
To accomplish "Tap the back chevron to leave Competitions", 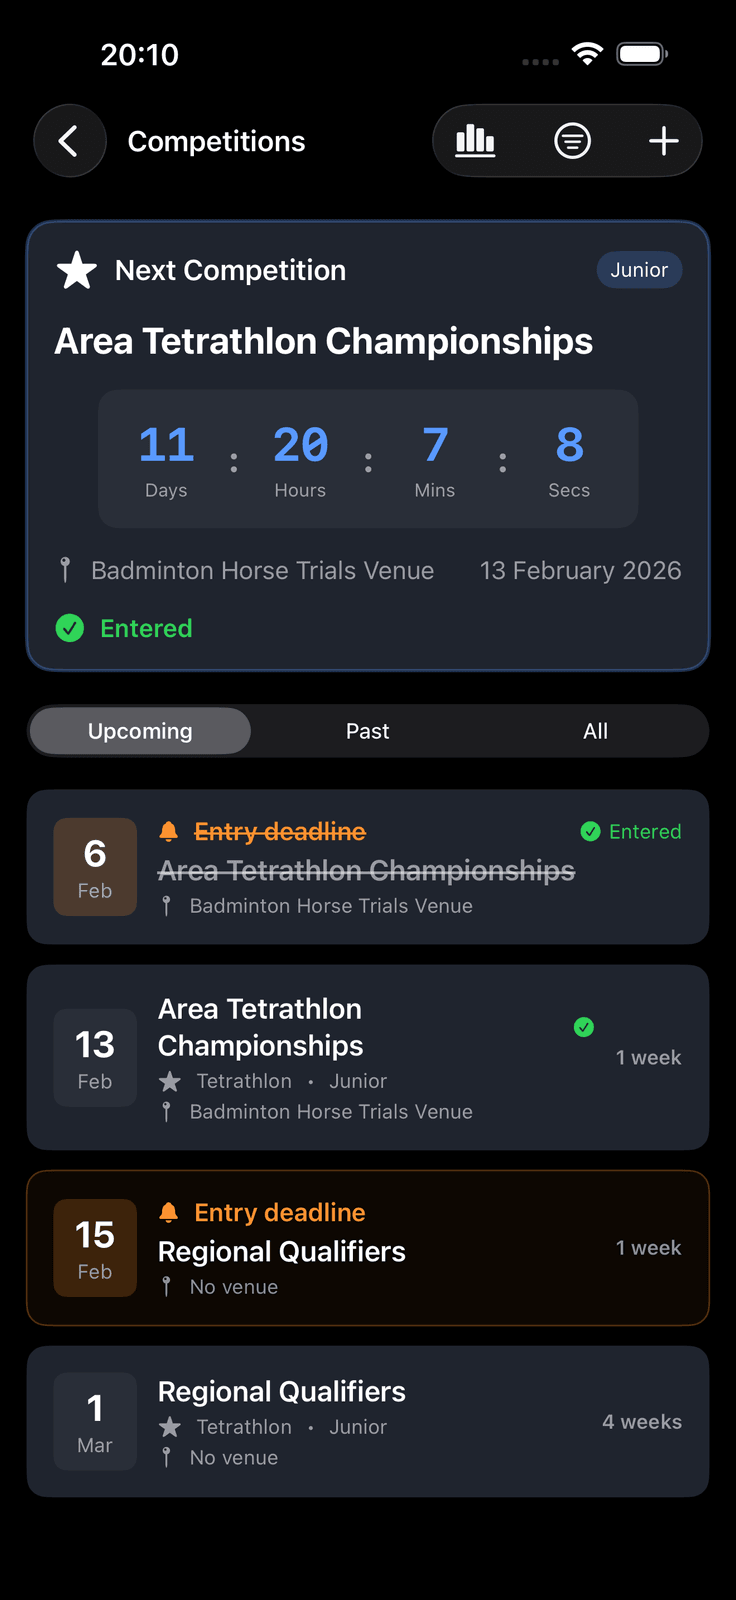I will pyautogui.click(x=69, y=140).
